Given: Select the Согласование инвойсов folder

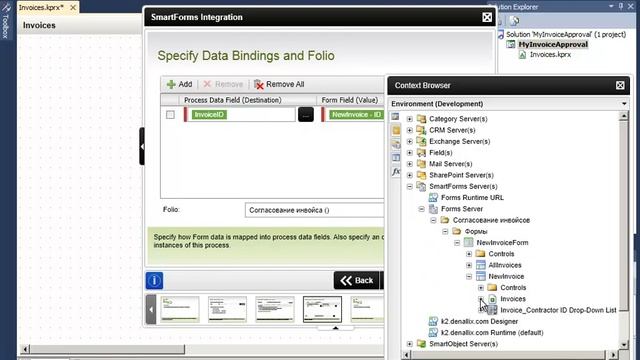Looking at the screenshot, I should point(491,220).
